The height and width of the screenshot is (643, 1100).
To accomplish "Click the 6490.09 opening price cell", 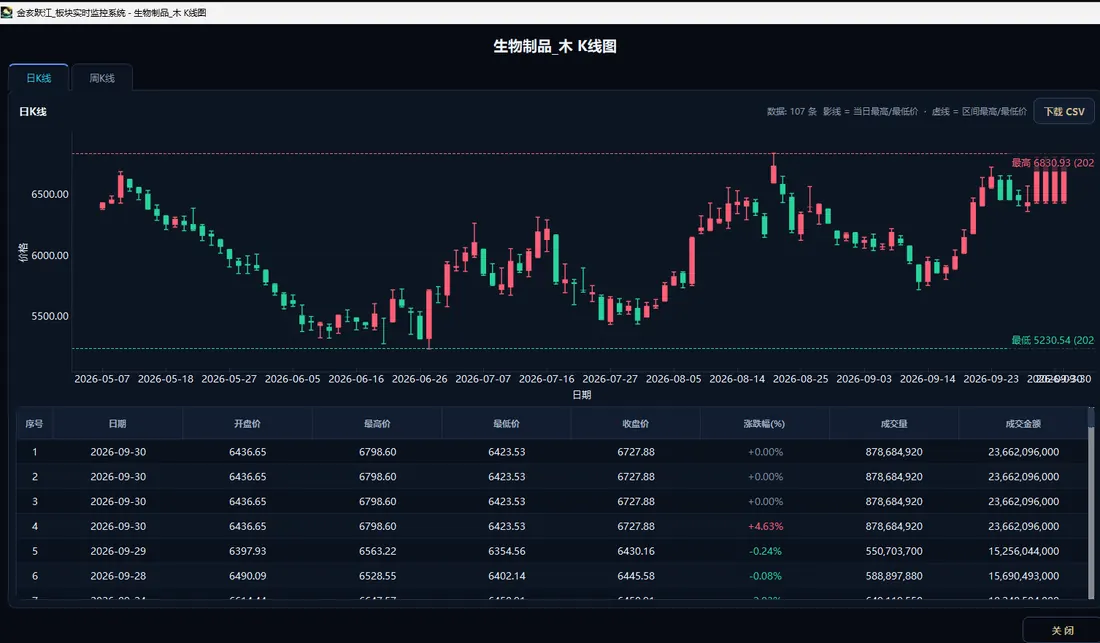I will [248, 576].
